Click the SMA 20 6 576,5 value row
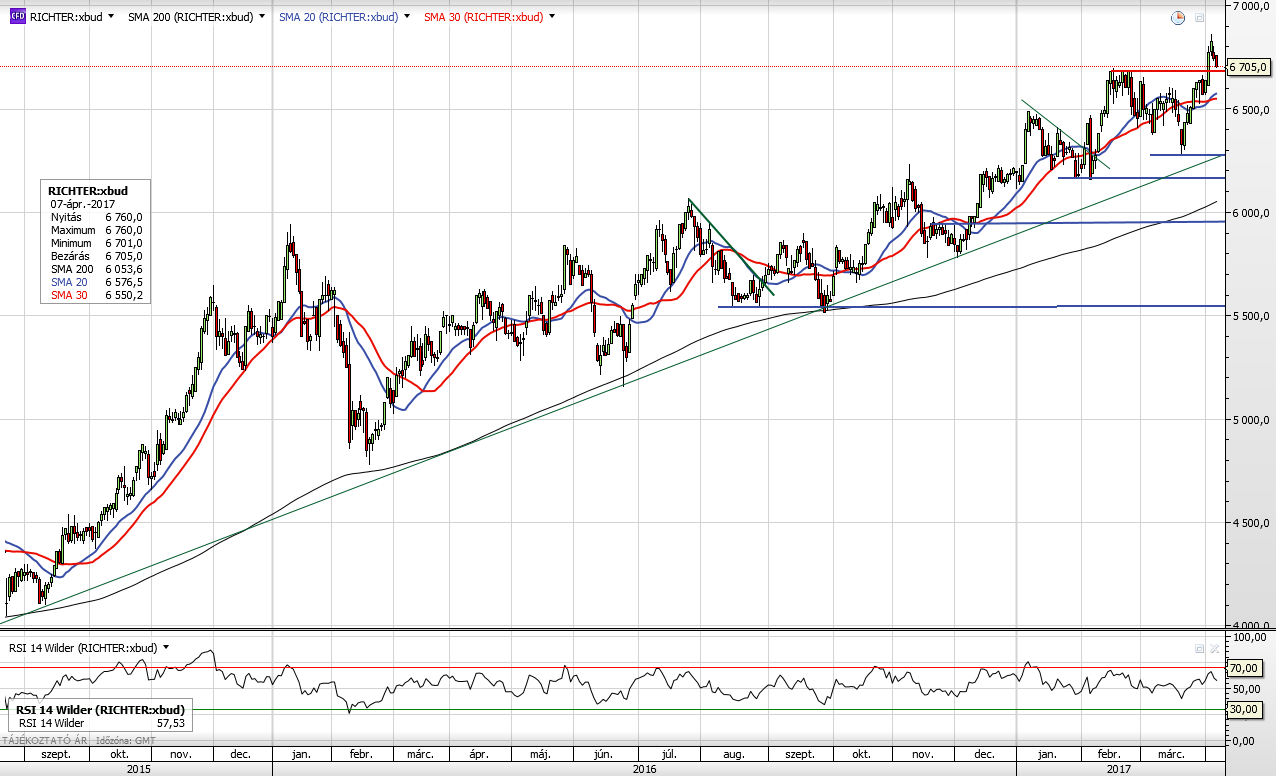 click(96, 282)
